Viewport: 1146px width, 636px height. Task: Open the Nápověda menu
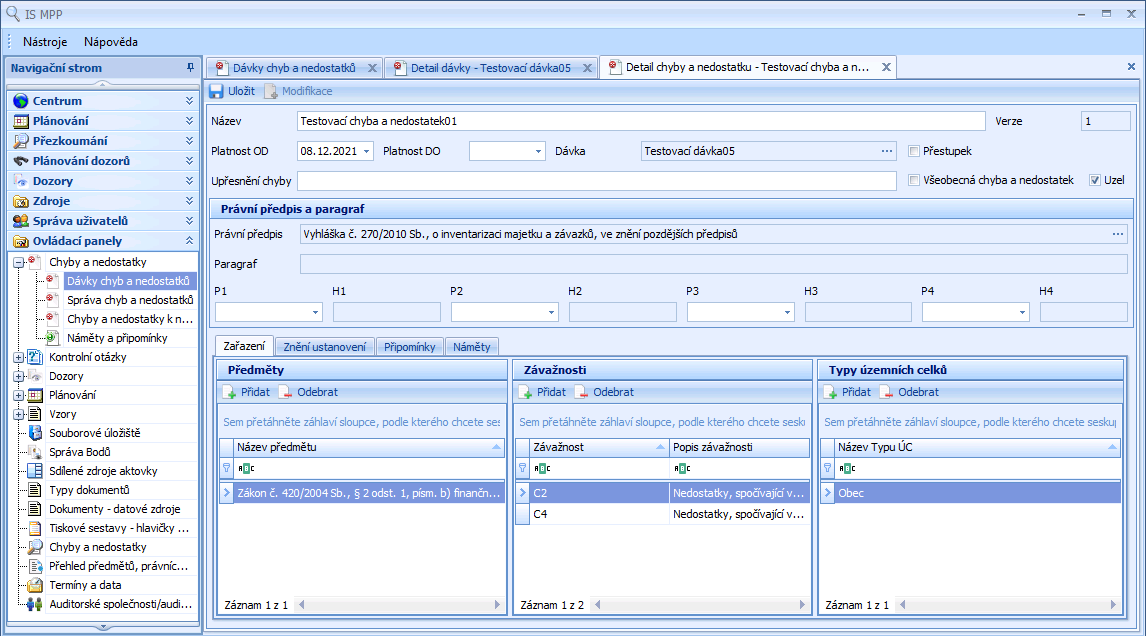pos(111,42)
